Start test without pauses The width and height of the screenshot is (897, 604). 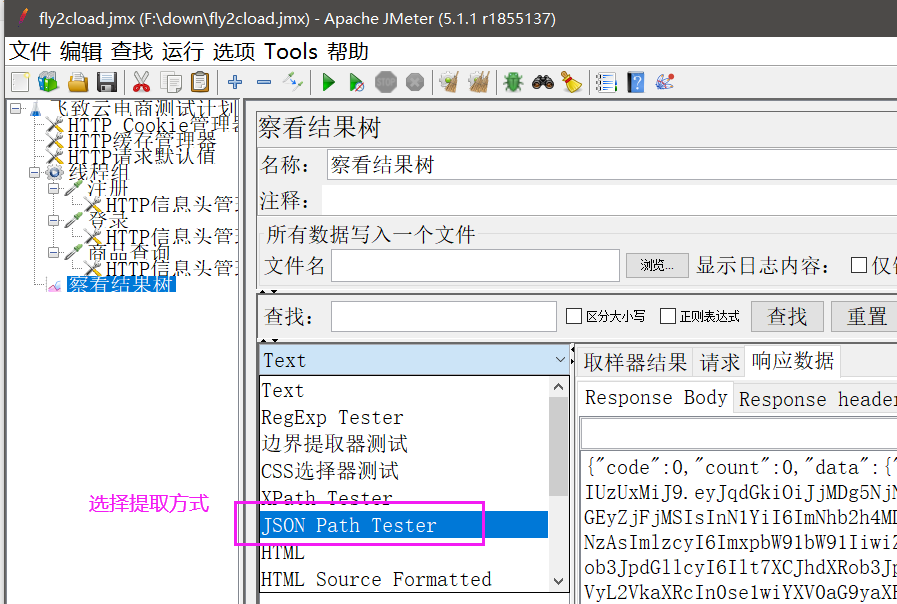(356, 82)
